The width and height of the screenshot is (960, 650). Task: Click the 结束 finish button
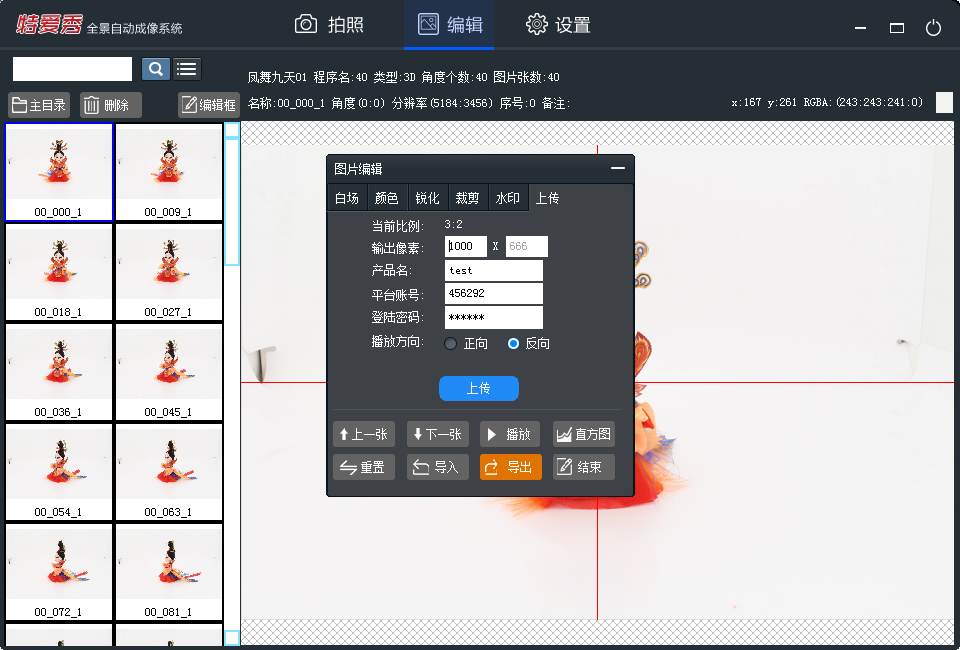[583, 467]
